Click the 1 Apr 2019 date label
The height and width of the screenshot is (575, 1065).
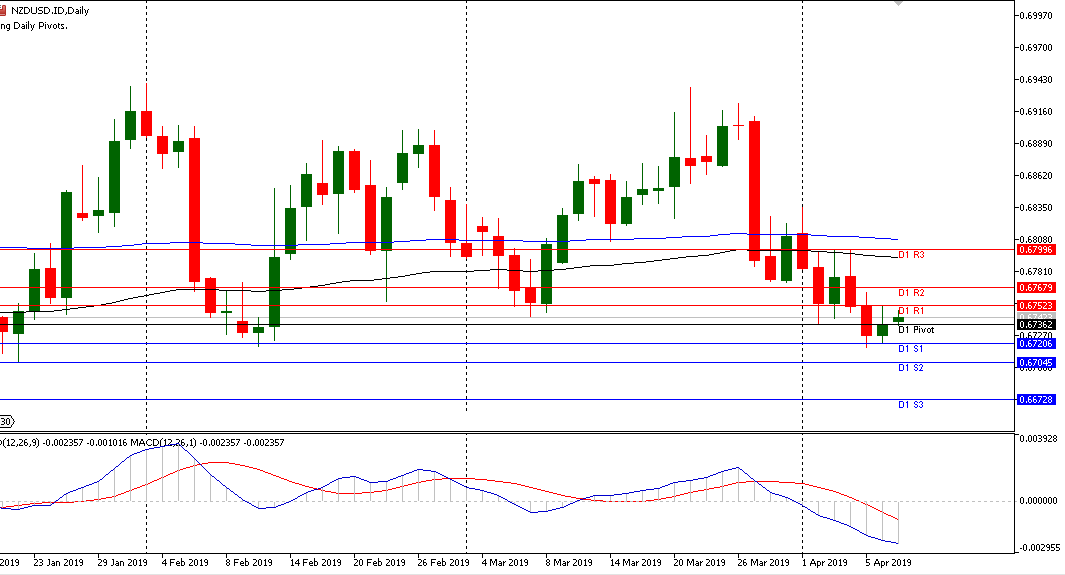coord(825,562)
